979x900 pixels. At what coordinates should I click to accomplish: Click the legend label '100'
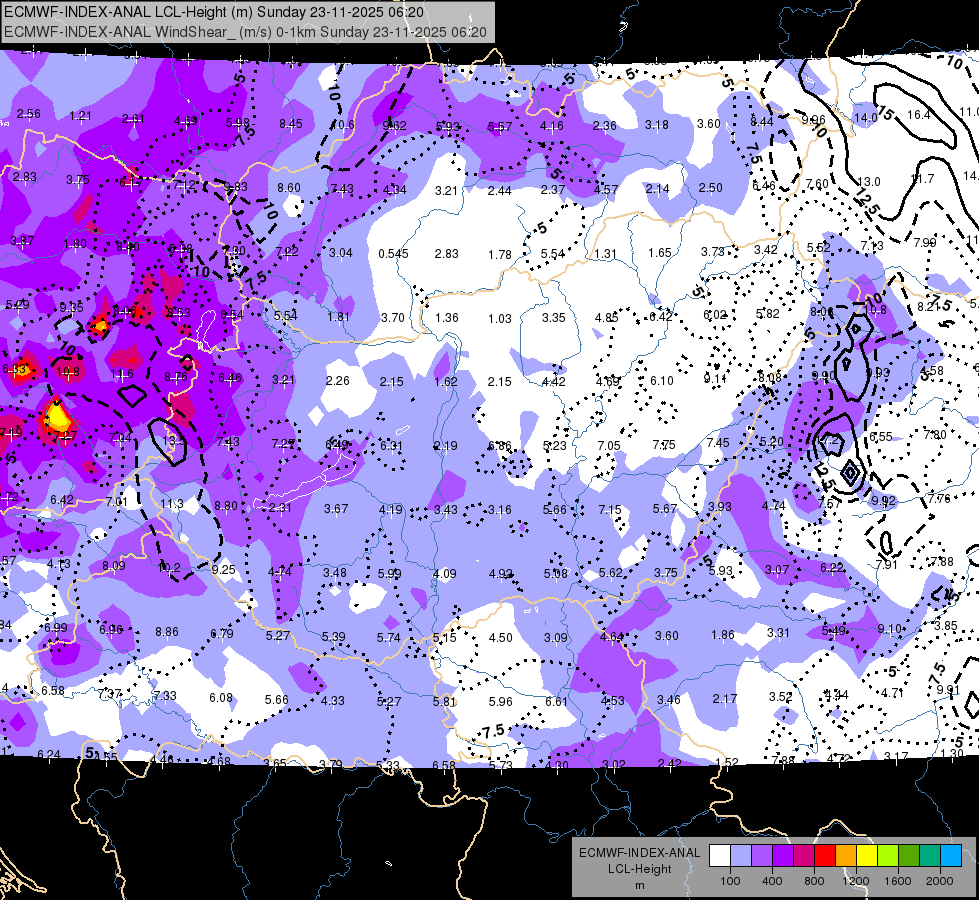pos(730,881)
